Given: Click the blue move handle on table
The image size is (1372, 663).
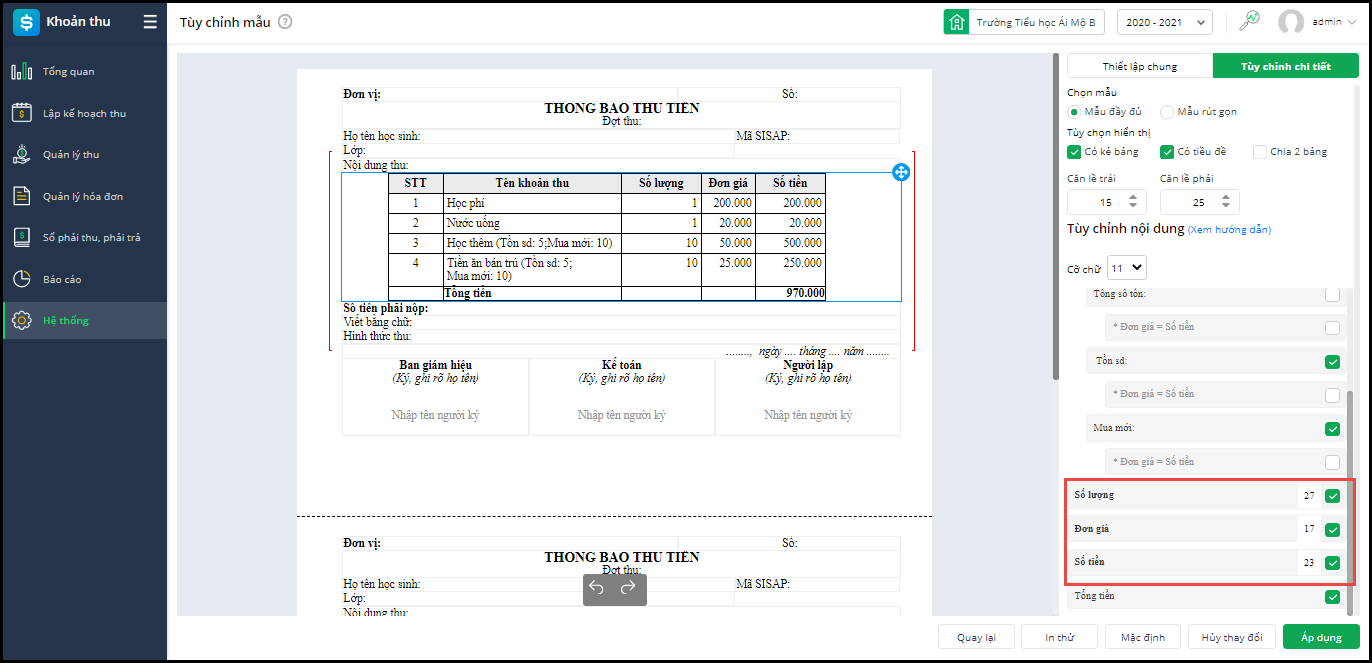Looking at the screenshot, I should (900, 172).
